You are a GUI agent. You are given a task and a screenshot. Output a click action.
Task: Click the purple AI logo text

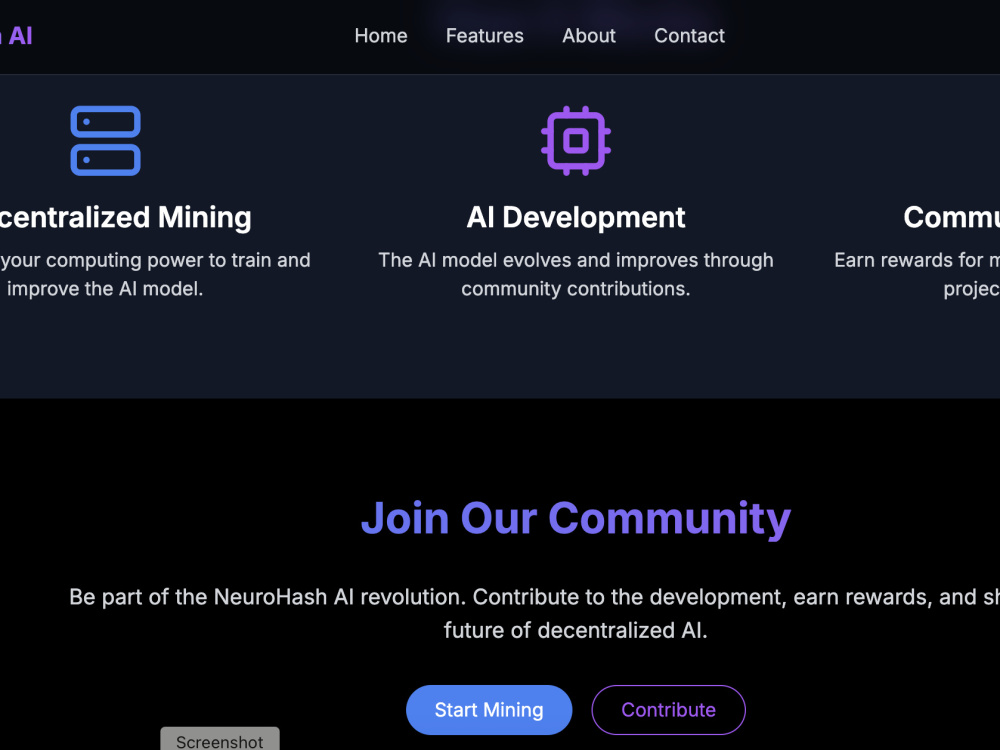pyautogui.click(x=17, y=36)
